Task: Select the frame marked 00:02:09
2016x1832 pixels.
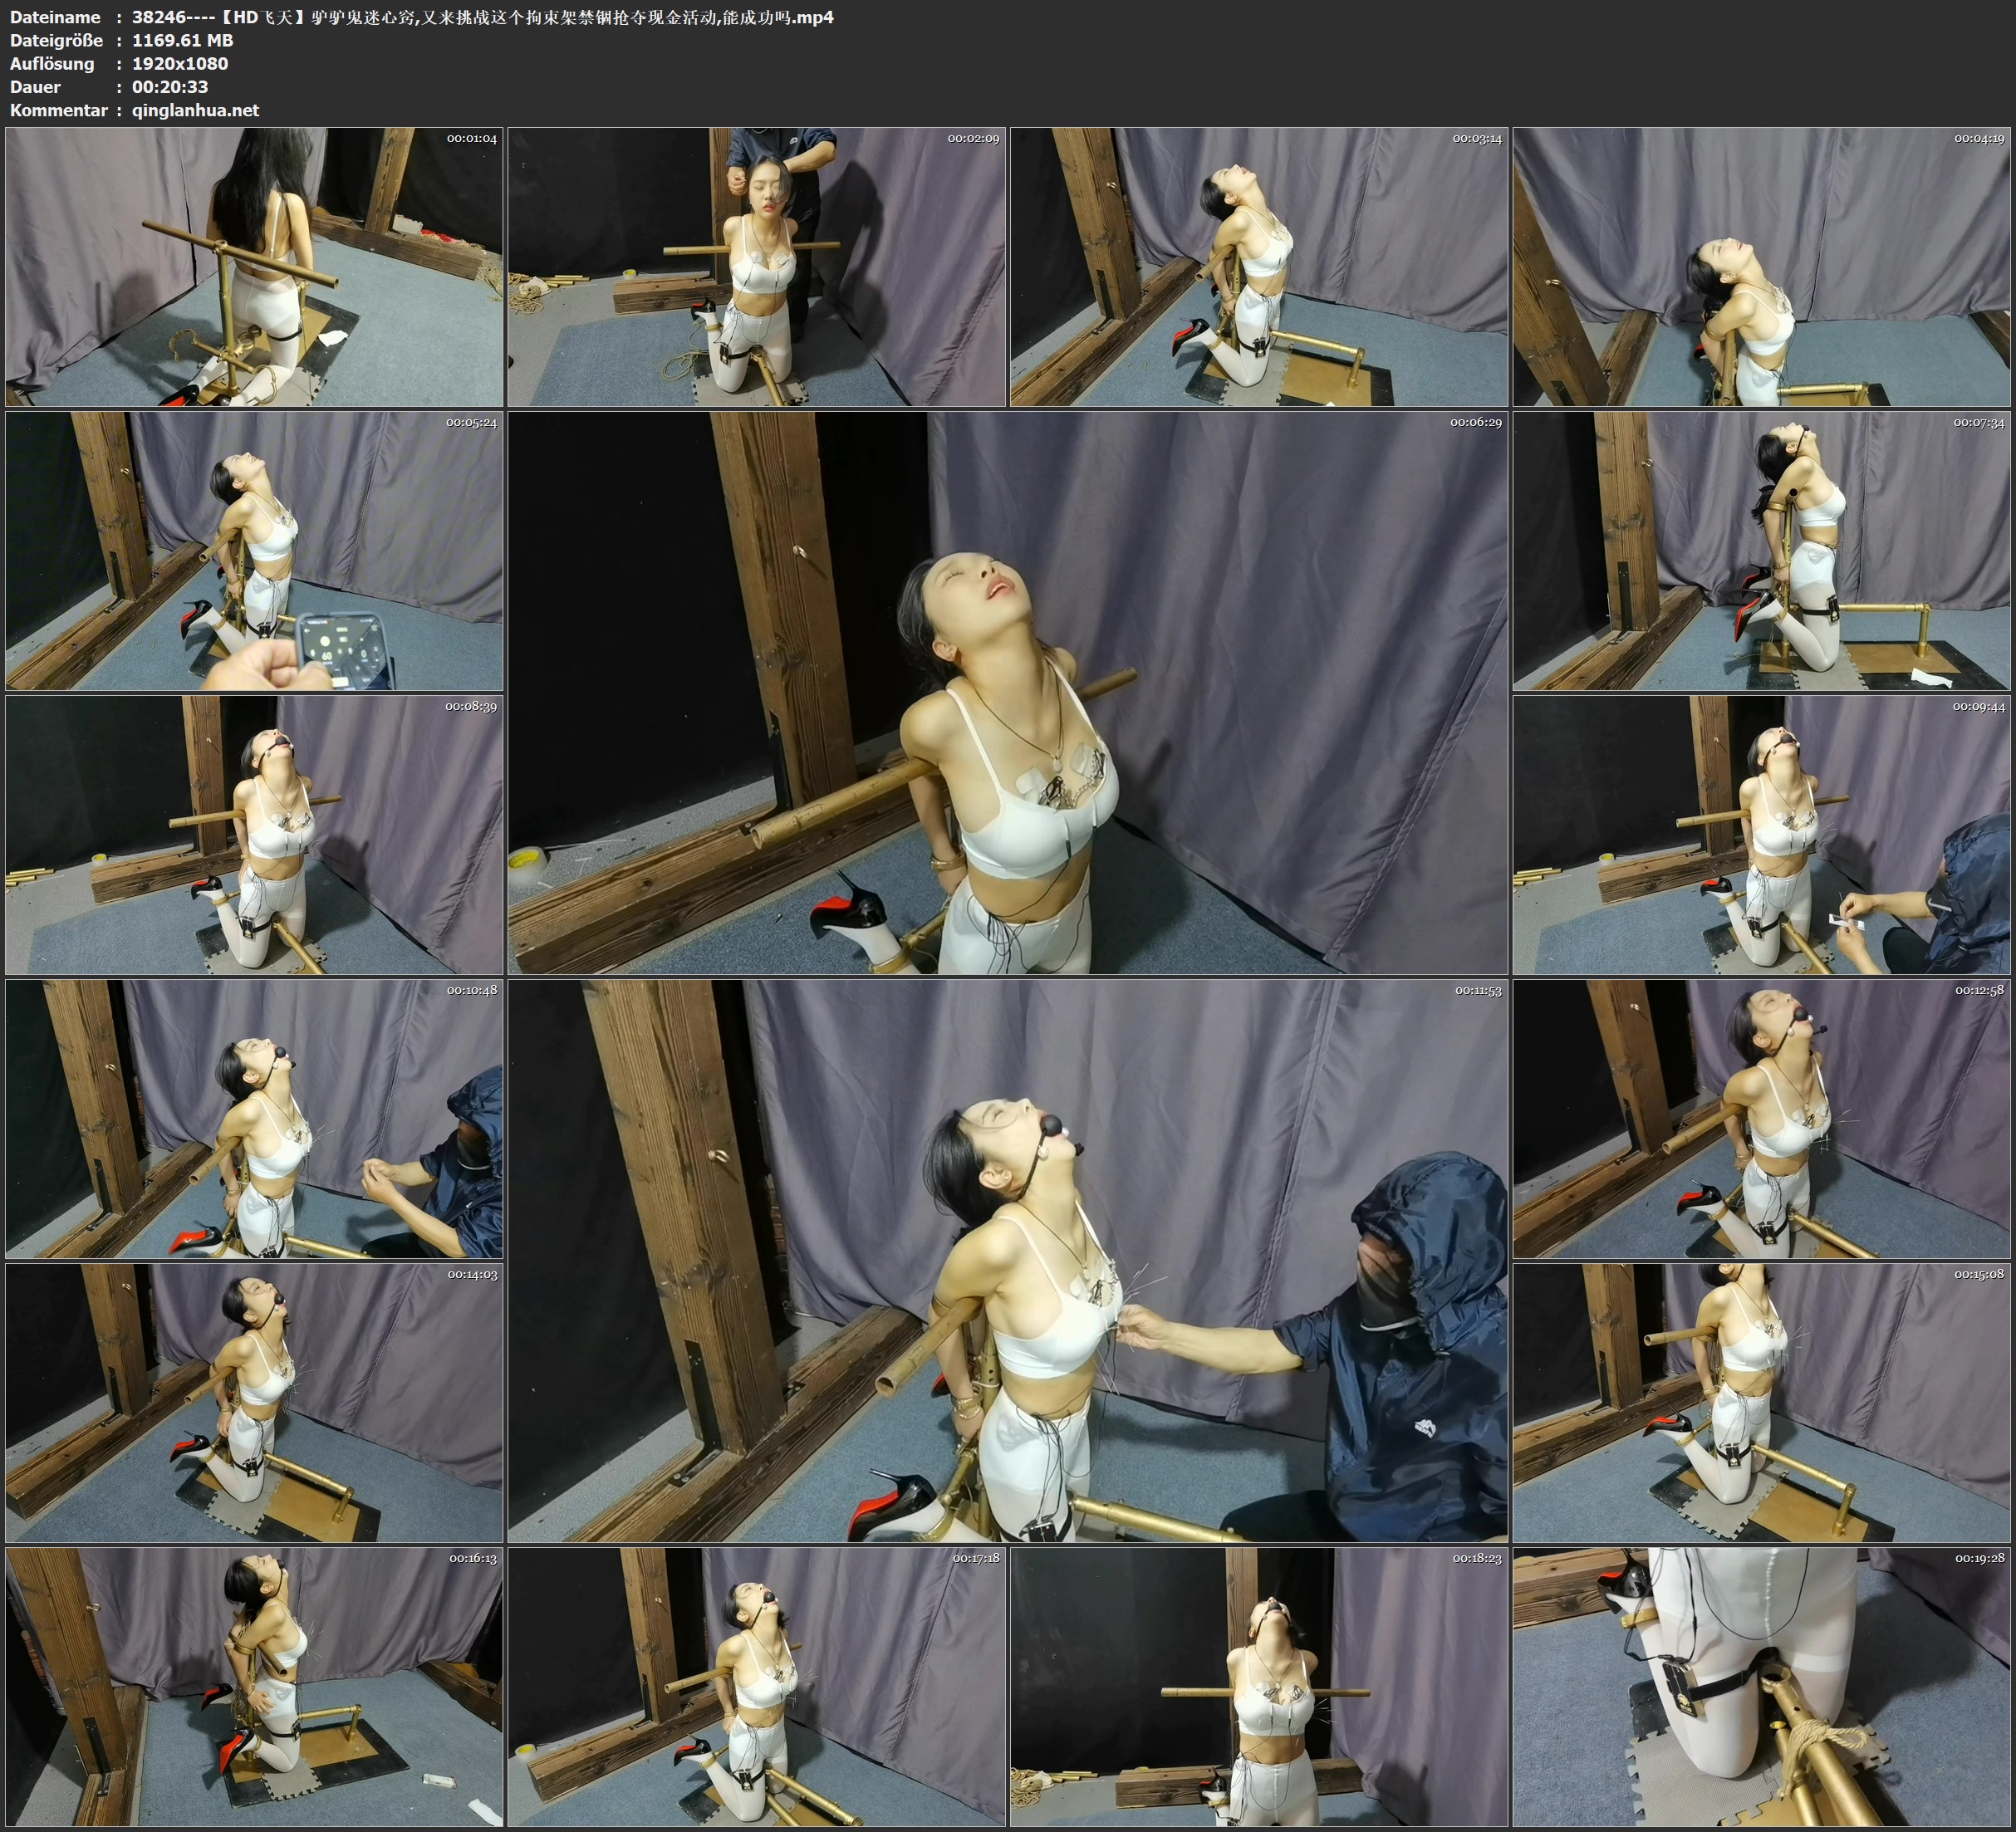Action: pyautogui.click(x=756, y=267)
